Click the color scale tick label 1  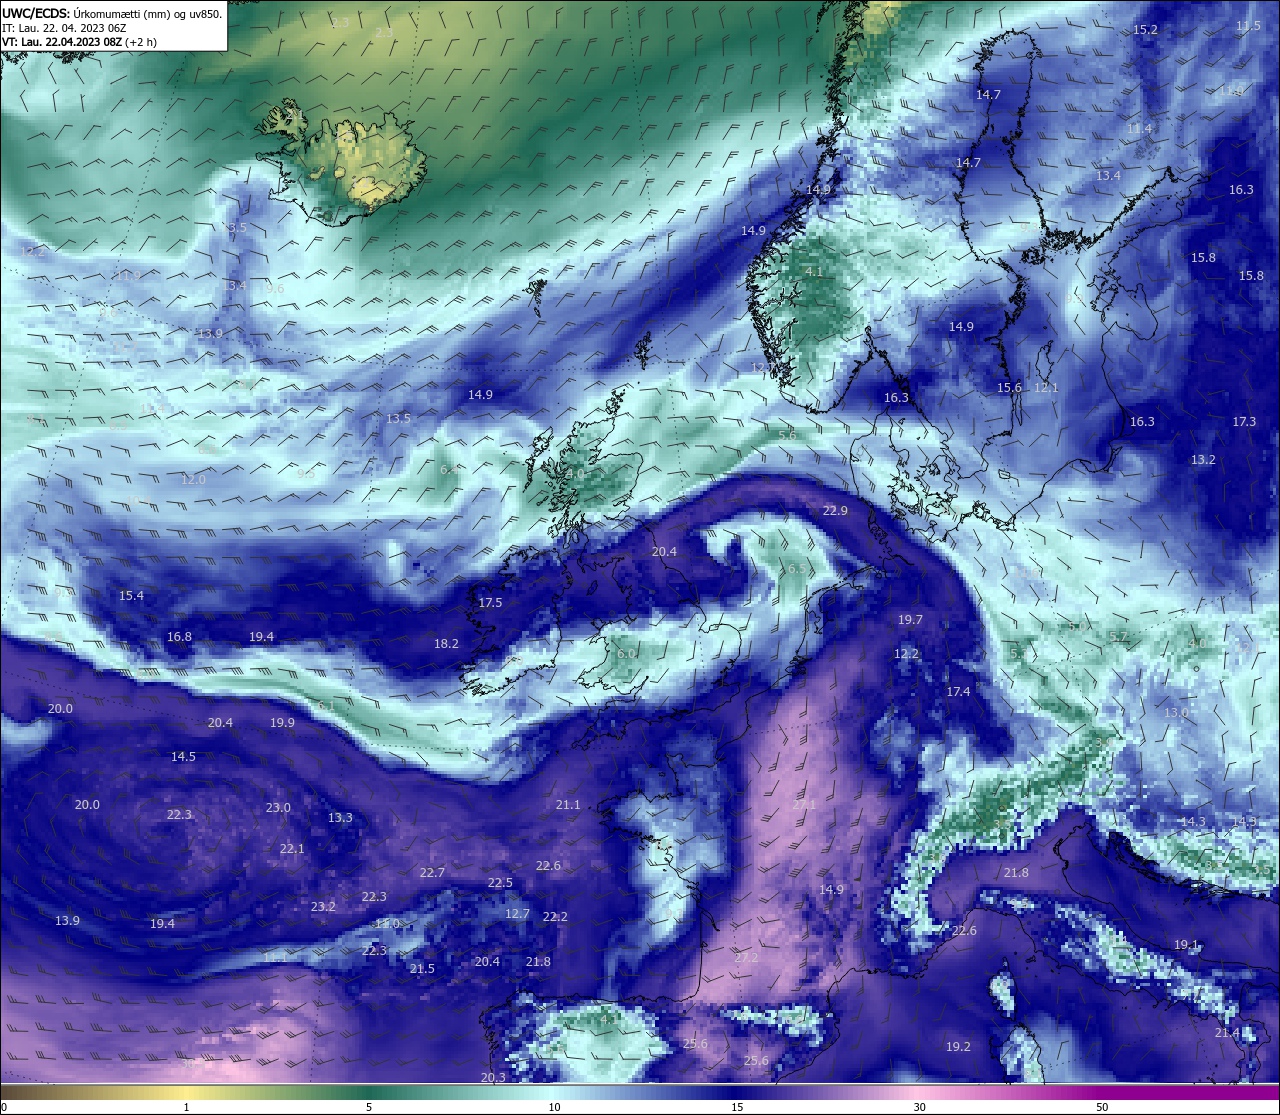[186, 1107]
